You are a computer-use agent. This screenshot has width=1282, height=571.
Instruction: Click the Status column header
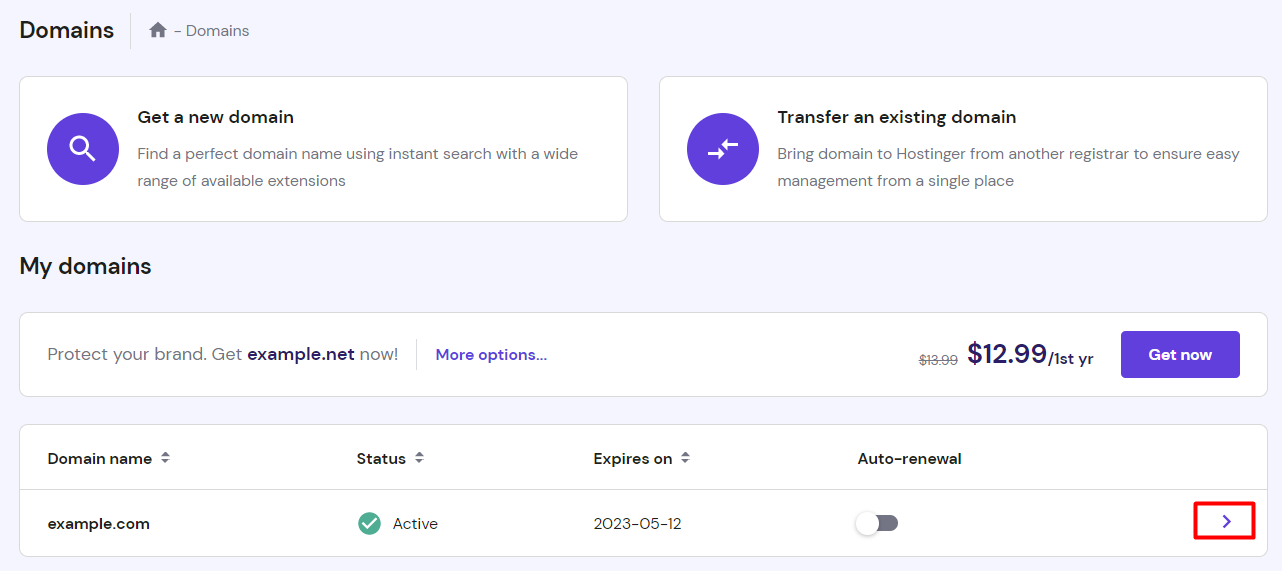pyautogui.click(x=381, y=459)
